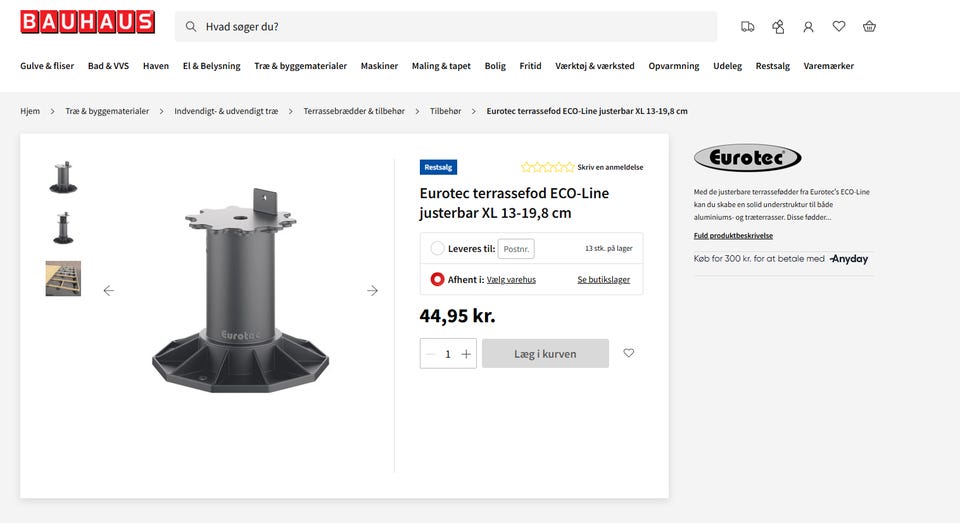Open Varemærker menu

point(828,66)
